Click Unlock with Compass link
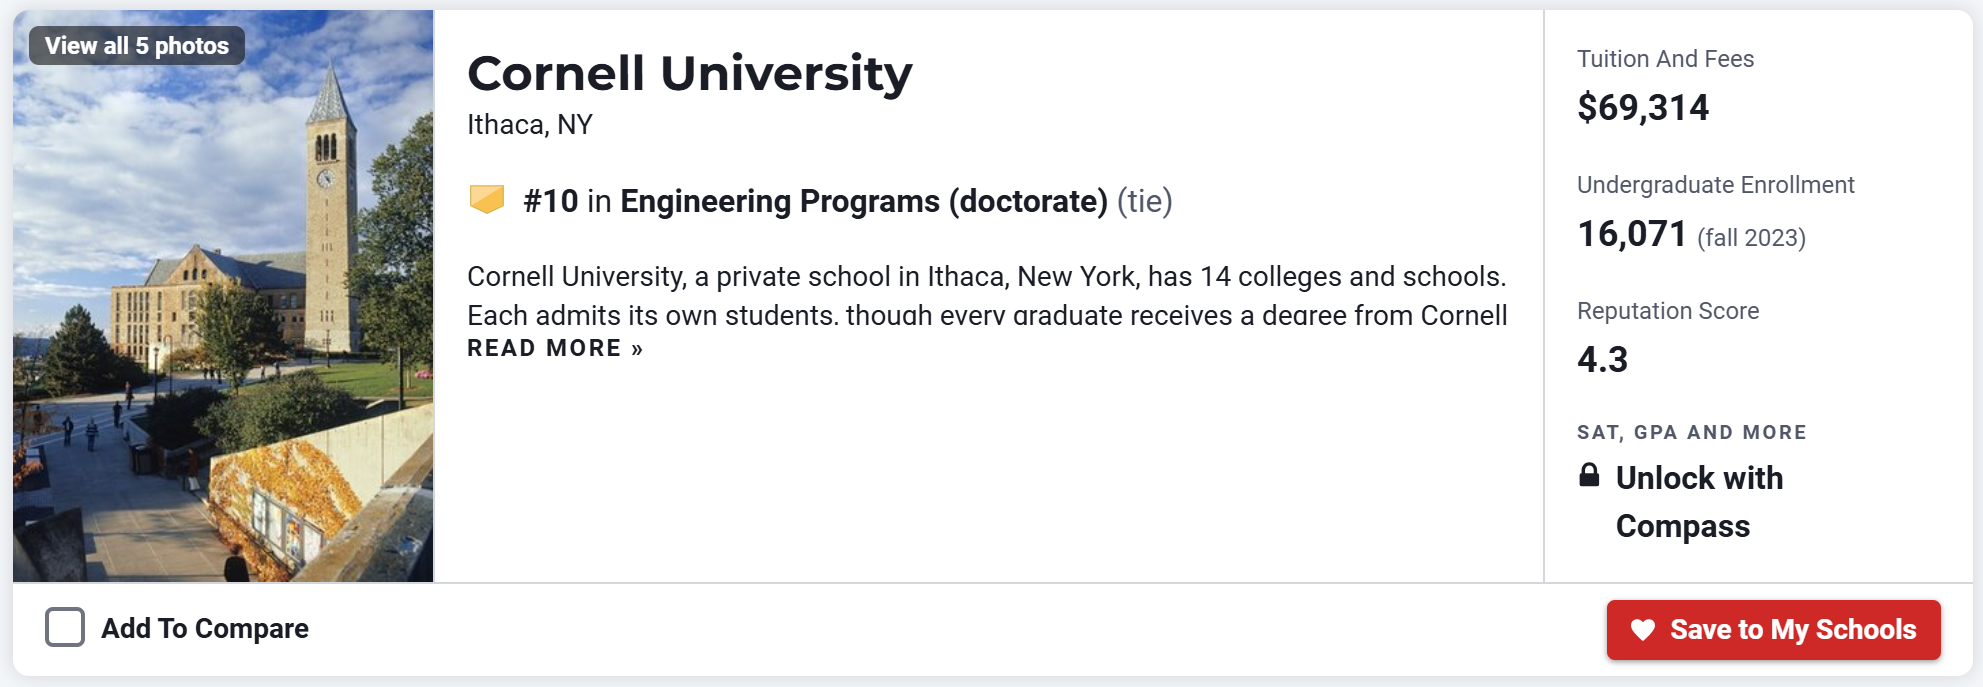This screenshot has height=687, width=1983. coord(1699,502)
